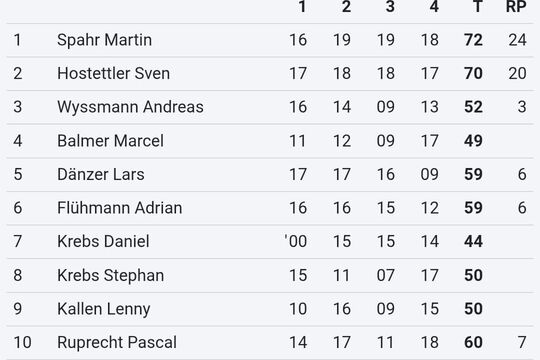540x360 pixels.
Task: Click the RP column header
Action: point(516,7)
